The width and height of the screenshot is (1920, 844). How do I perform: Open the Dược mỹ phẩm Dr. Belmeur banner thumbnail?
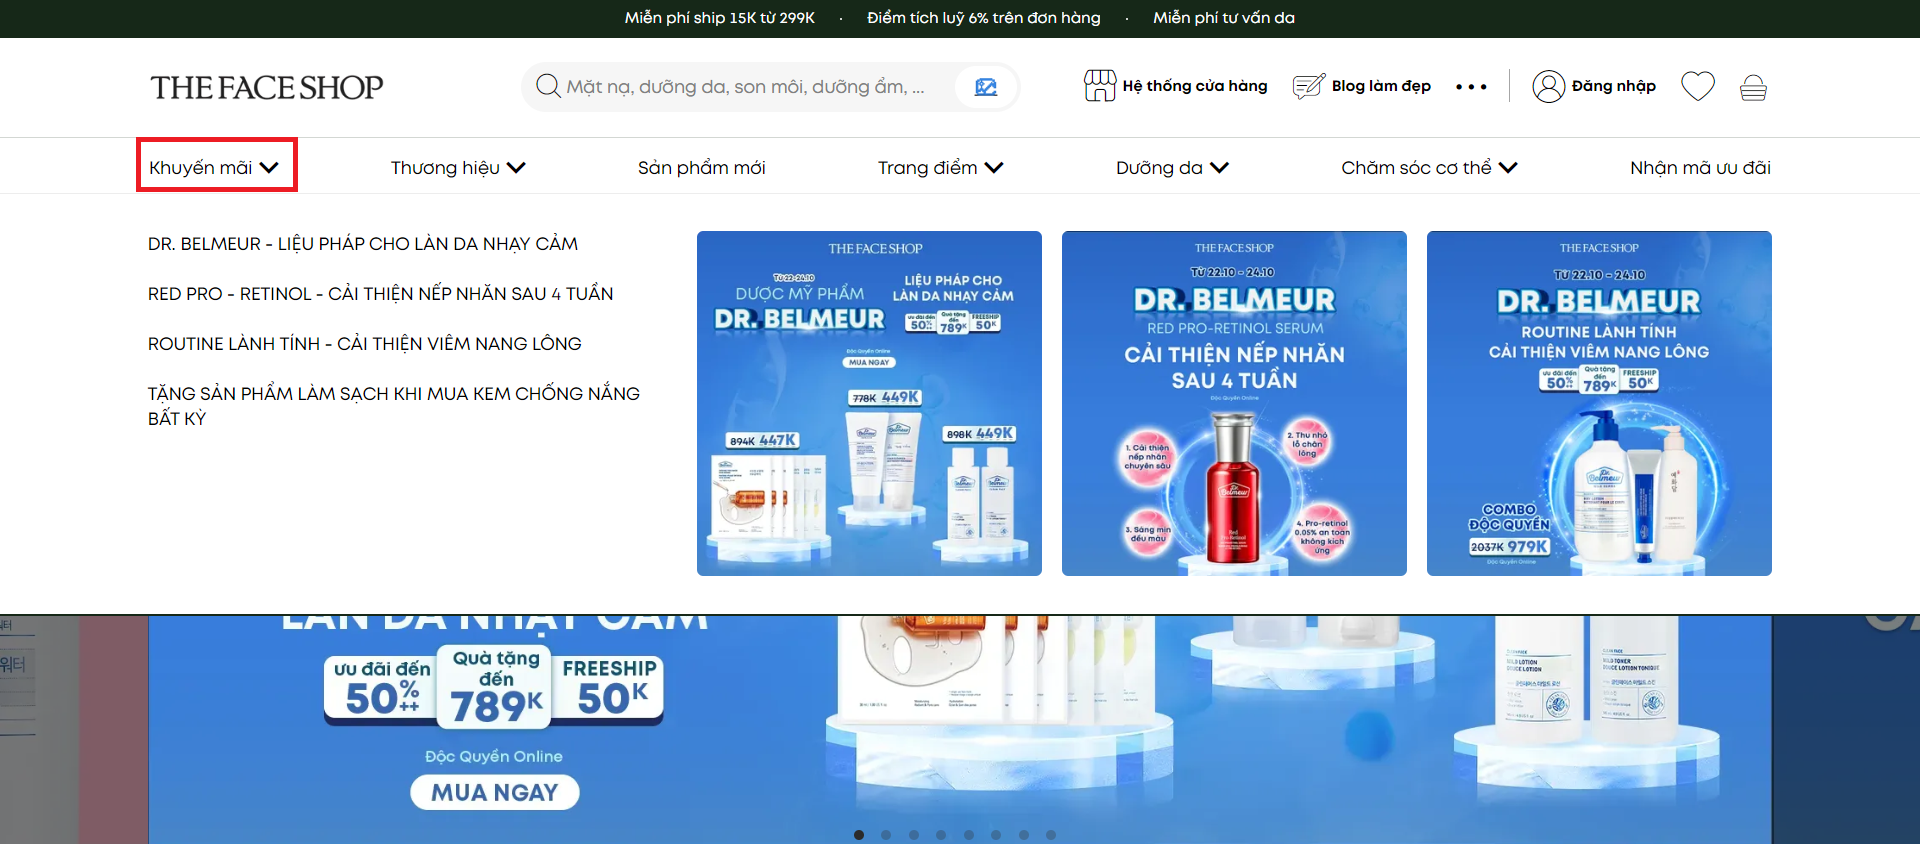(869, 403)
